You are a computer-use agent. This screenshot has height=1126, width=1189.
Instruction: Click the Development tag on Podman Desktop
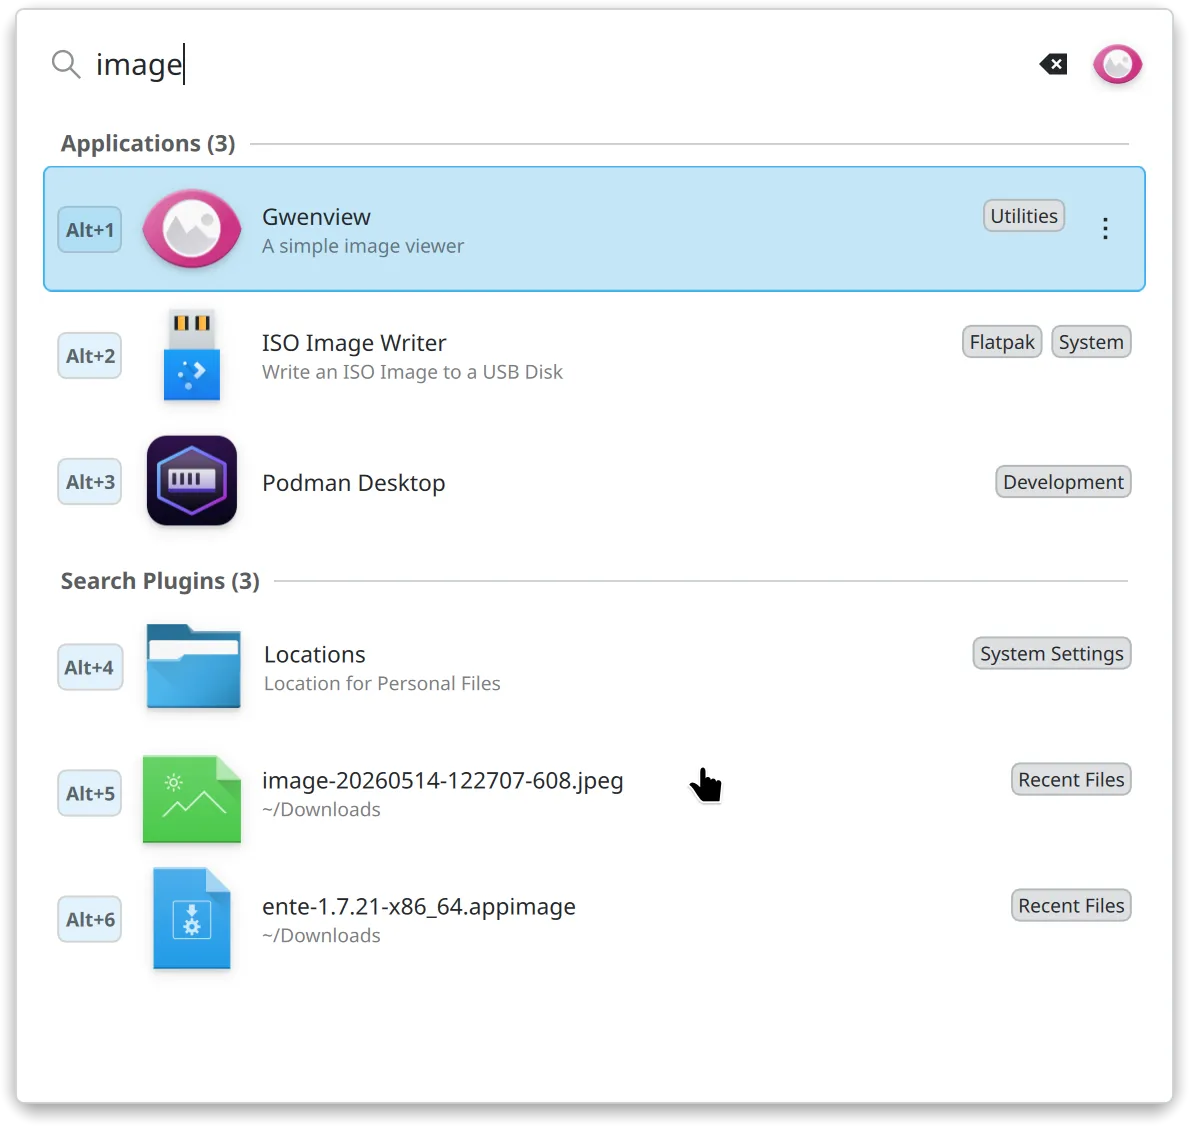[x=1063, y=481]
